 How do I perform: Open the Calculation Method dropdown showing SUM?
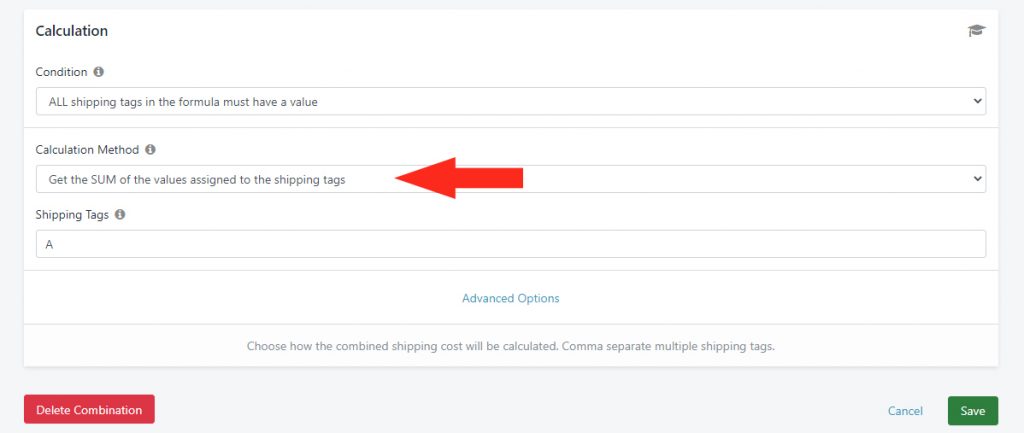(x=511, y=179)
